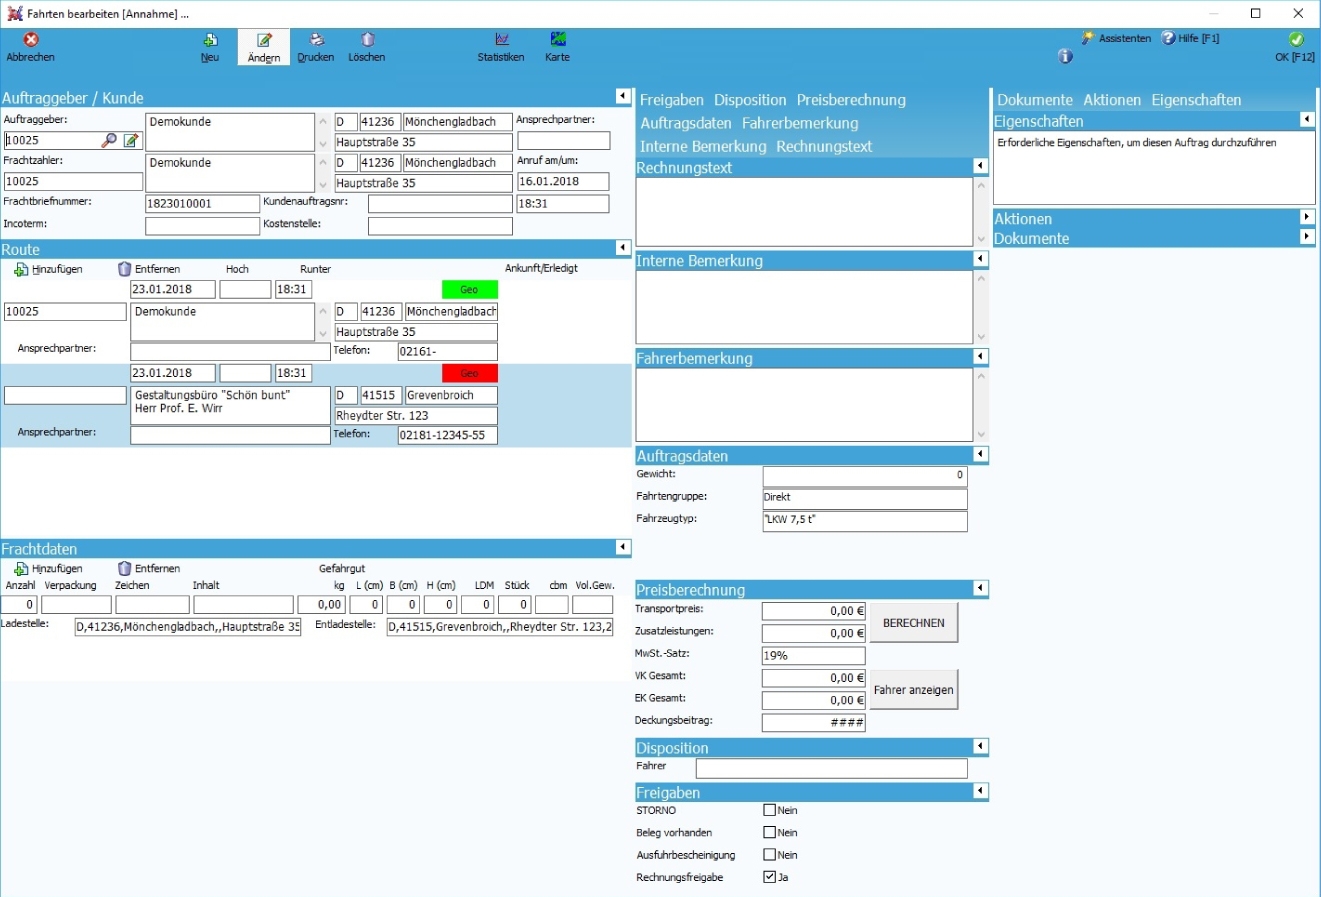This screenshot has height=897, width=1321.
Task: Expand the Aktionen panel
Action: tap(1307, 217)
